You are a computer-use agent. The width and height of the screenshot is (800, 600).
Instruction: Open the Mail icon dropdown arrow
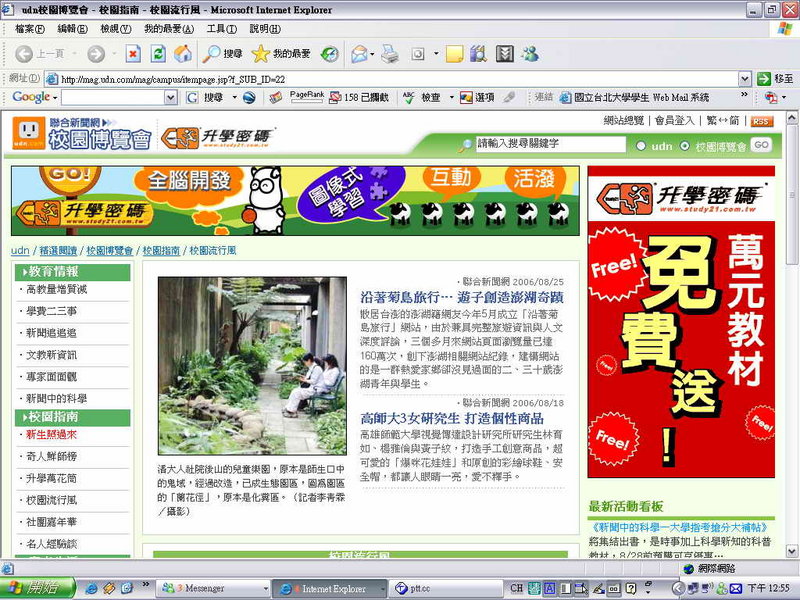[x=372, y=54]
